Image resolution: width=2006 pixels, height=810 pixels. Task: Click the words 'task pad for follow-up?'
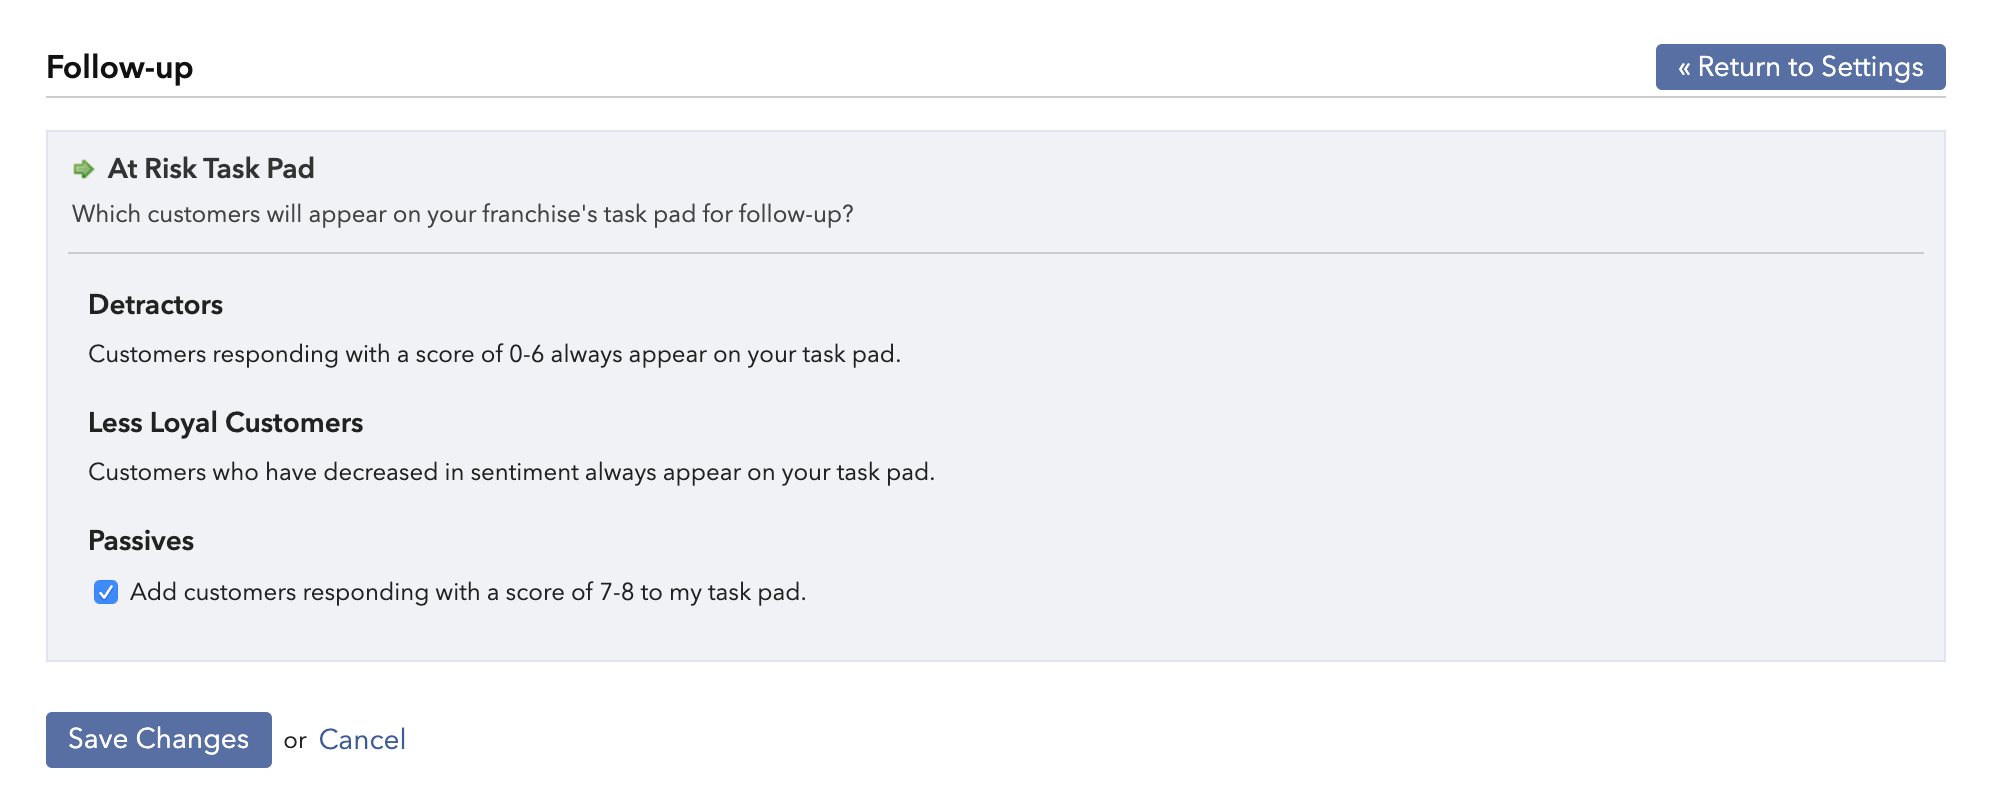pos(729,214)
